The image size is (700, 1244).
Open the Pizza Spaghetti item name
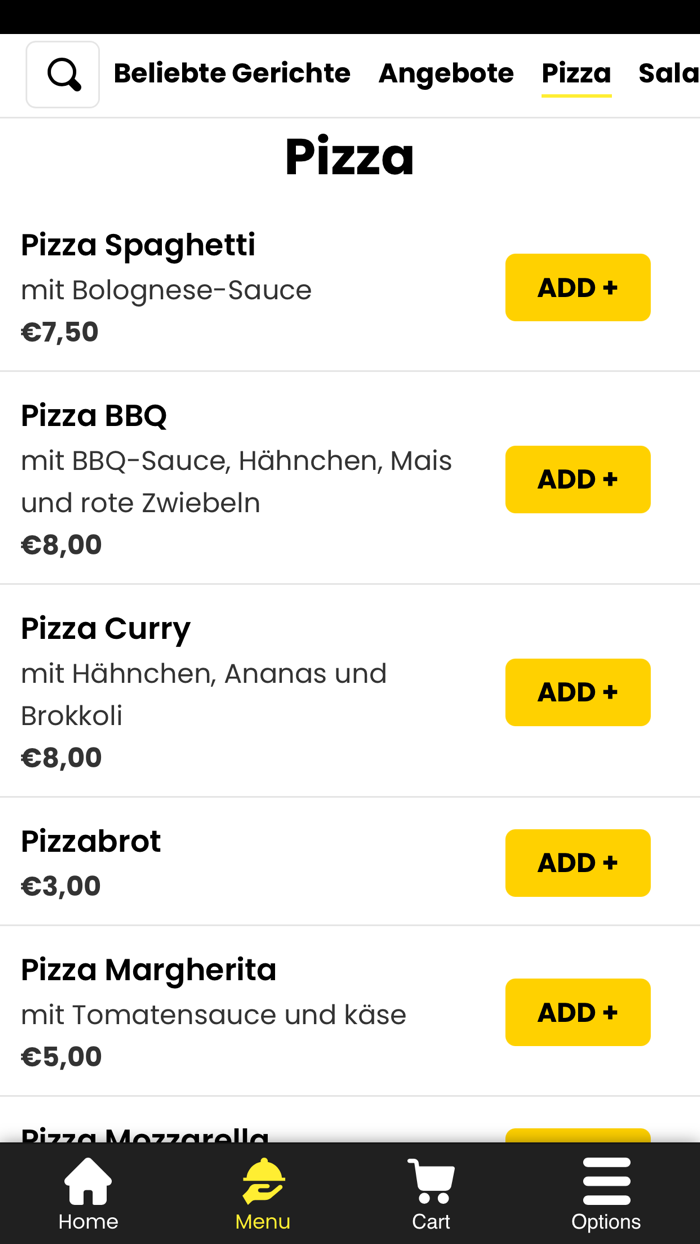138,244
